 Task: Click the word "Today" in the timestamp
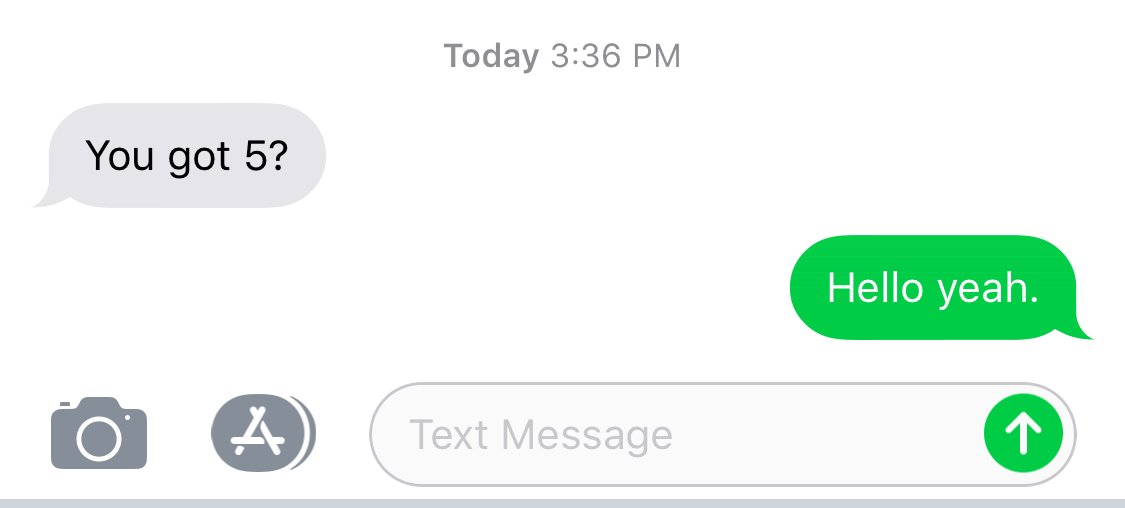[x=491, y=56]
